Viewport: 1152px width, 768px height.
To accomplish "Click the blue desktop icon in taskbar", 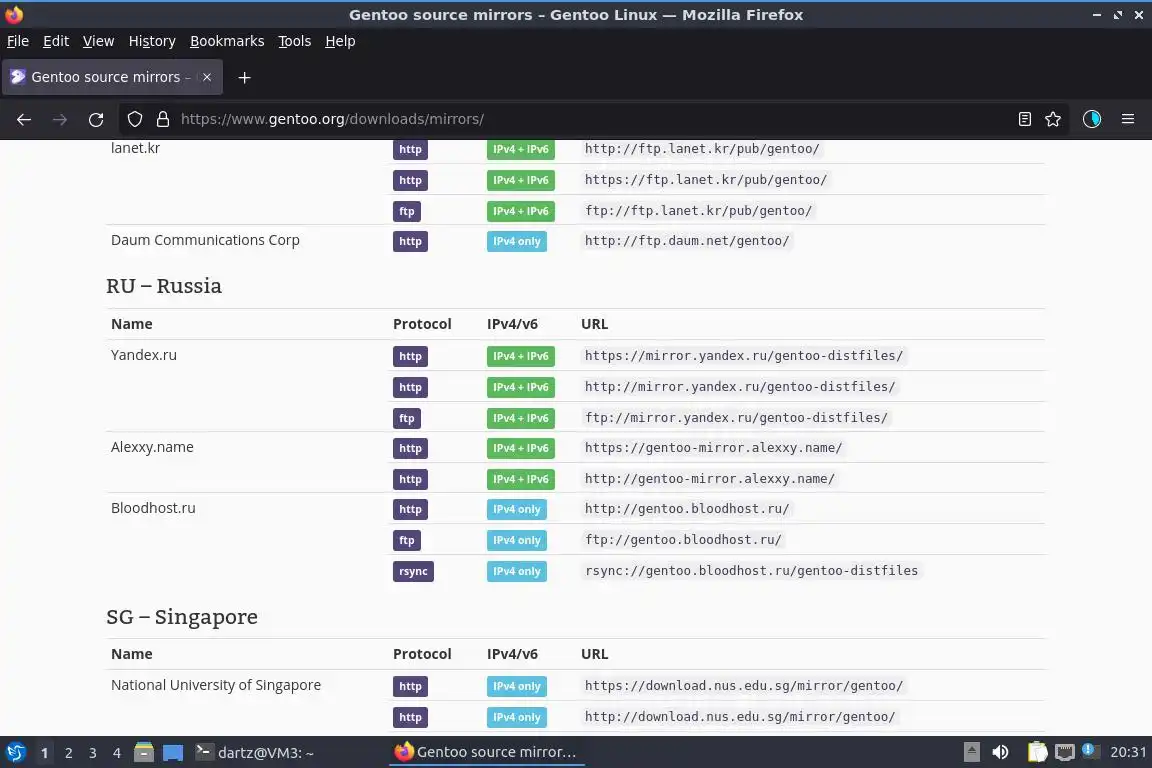I will (x=173, y=753).
